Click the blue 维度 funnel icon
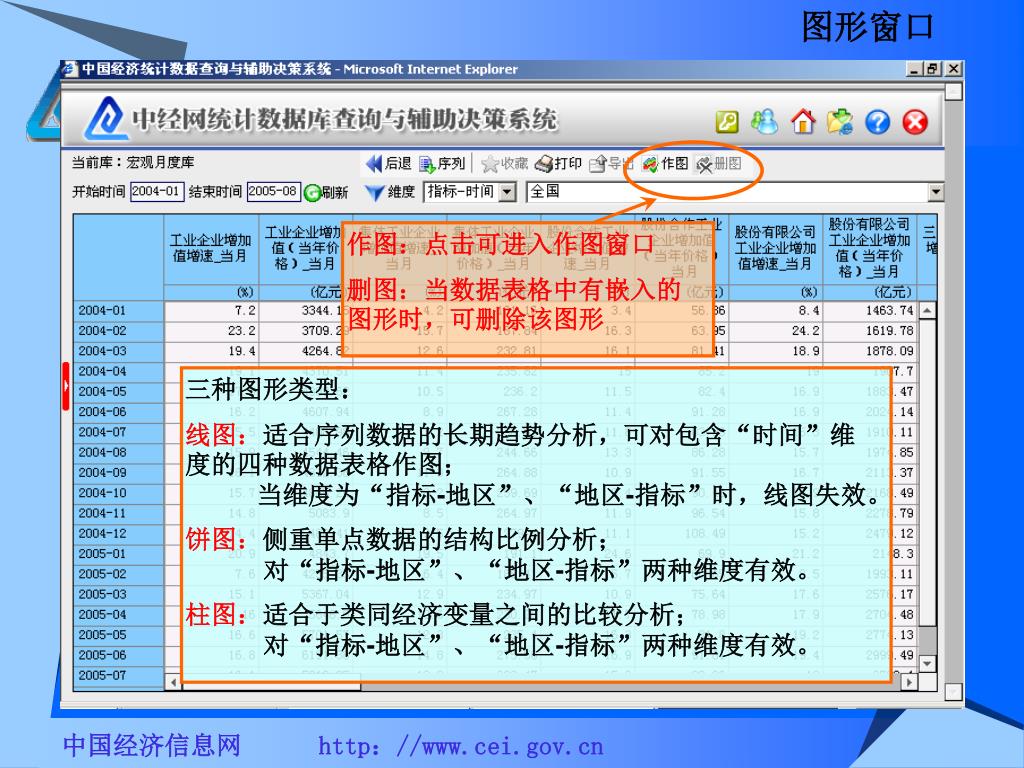 click(x=374, y=193)
